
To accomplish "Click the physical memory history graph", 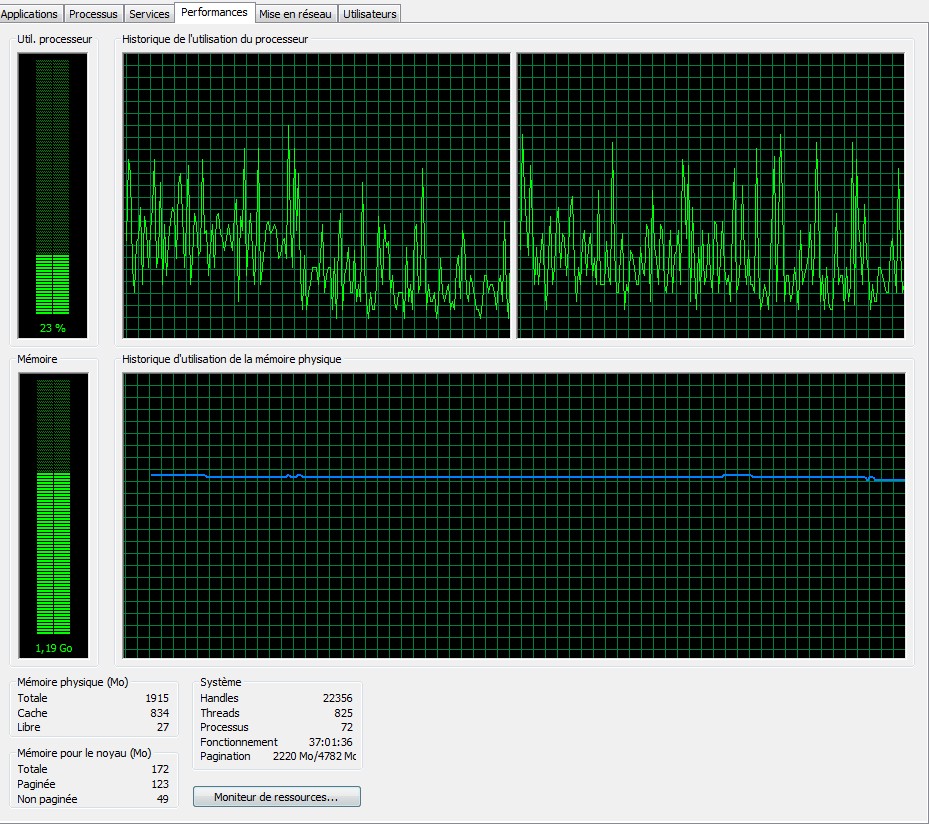I will (x=514, y=515).
